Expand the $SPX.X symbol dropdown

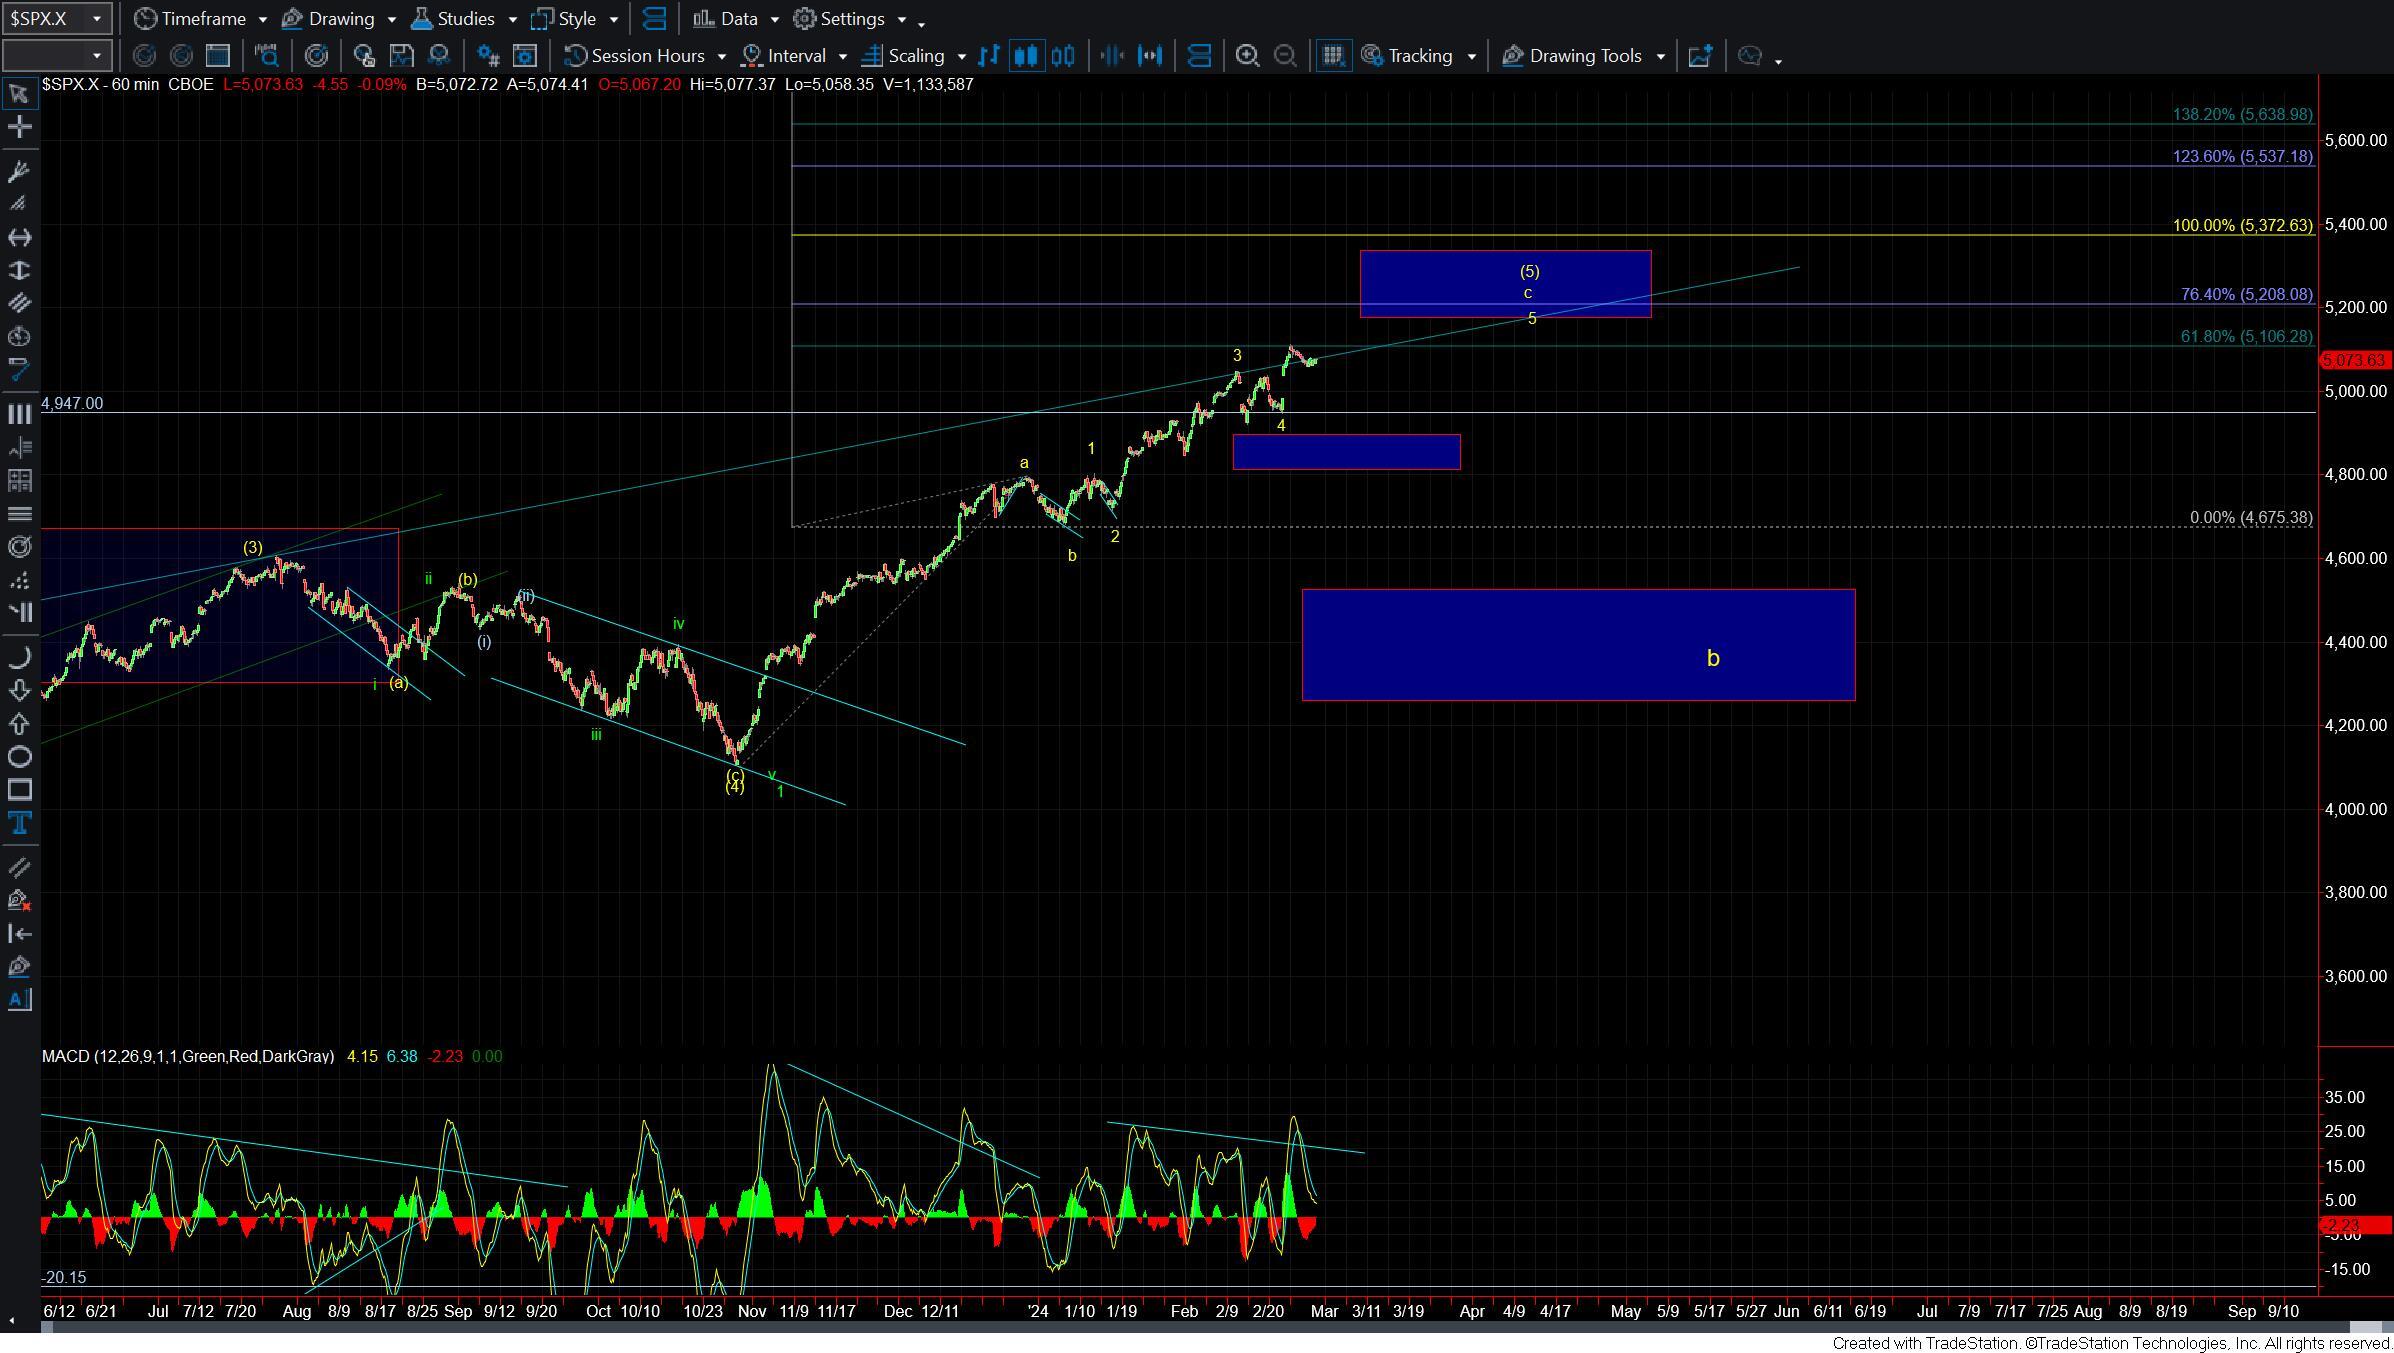pos(96,18)
